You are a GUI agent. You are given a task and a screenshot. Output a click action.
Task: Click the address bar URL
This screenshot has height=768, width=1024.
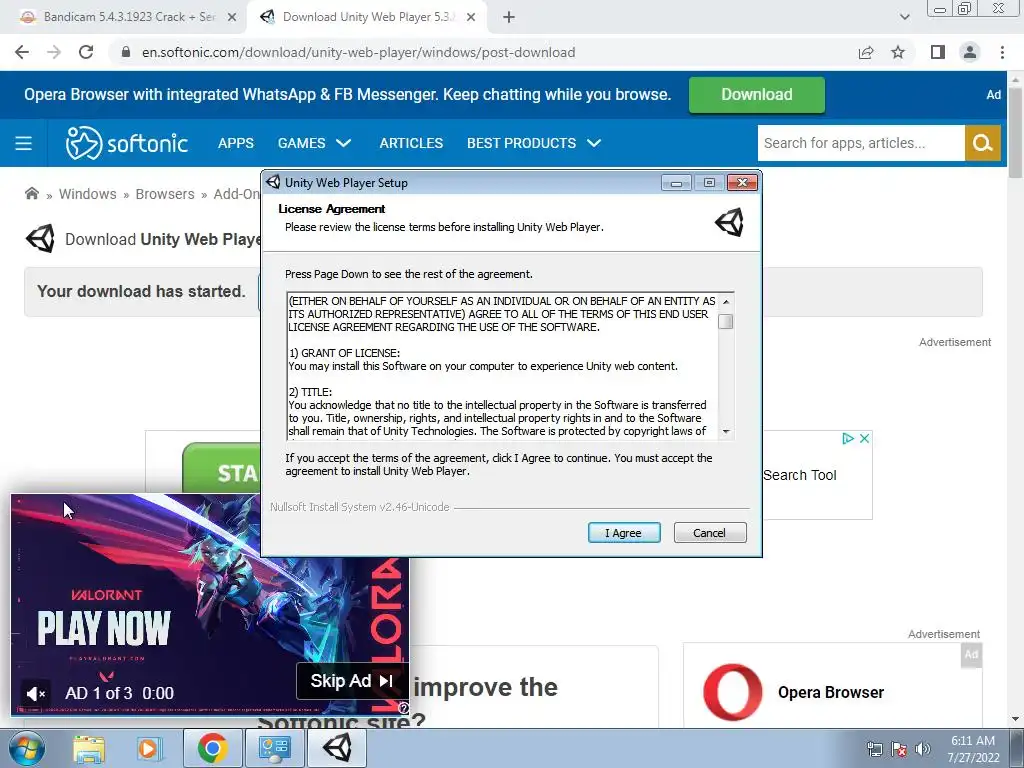(358, 52)
